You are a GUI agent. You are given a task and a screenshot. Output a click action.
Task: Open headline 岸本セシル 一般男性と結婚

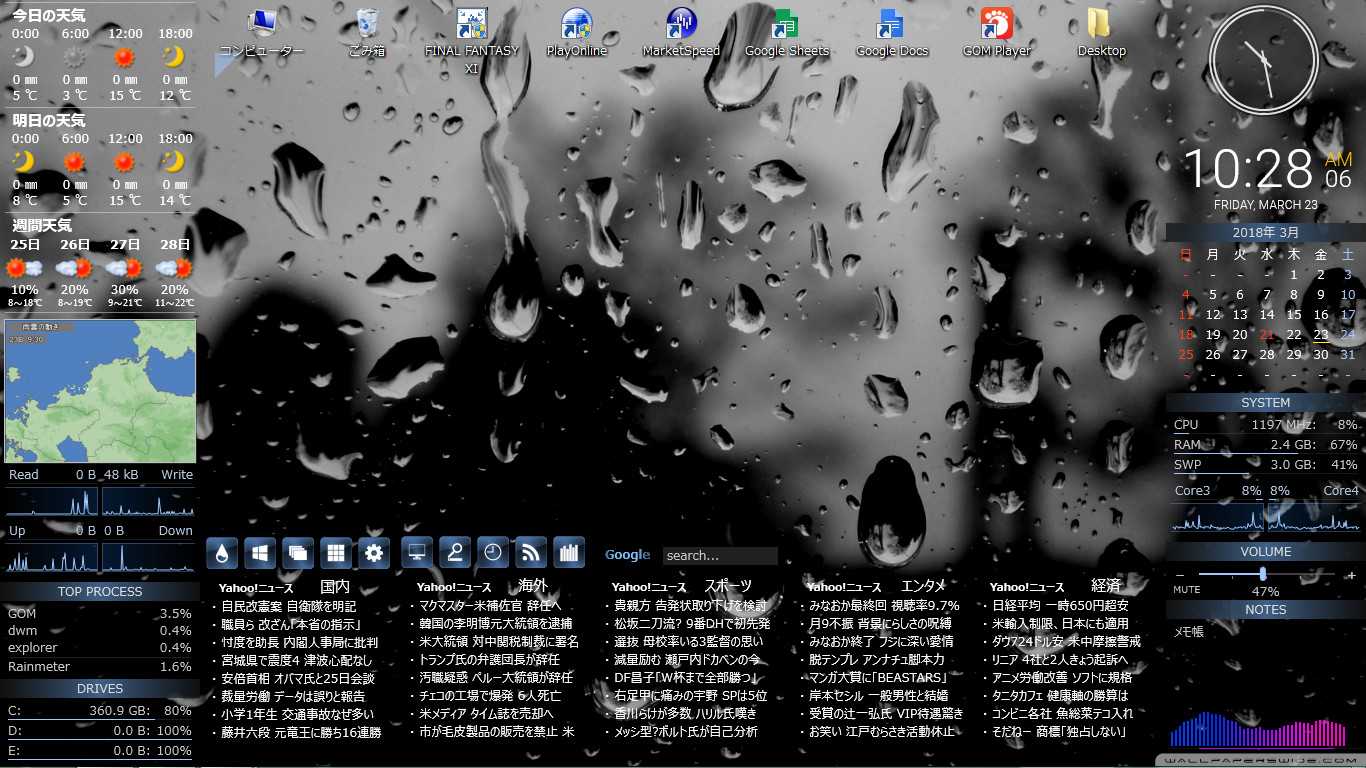coord(878,695)
